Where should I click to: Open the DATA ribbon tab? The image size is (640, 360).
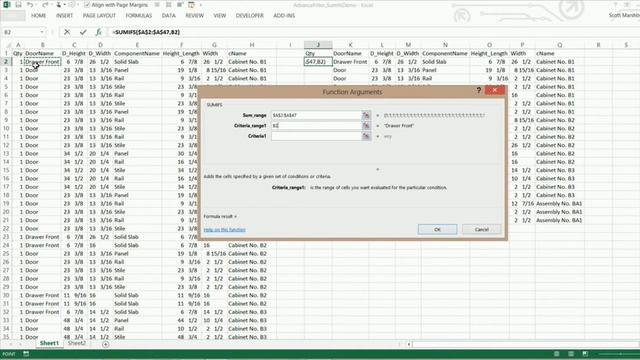pyautogui.click(x=169, y=16)
